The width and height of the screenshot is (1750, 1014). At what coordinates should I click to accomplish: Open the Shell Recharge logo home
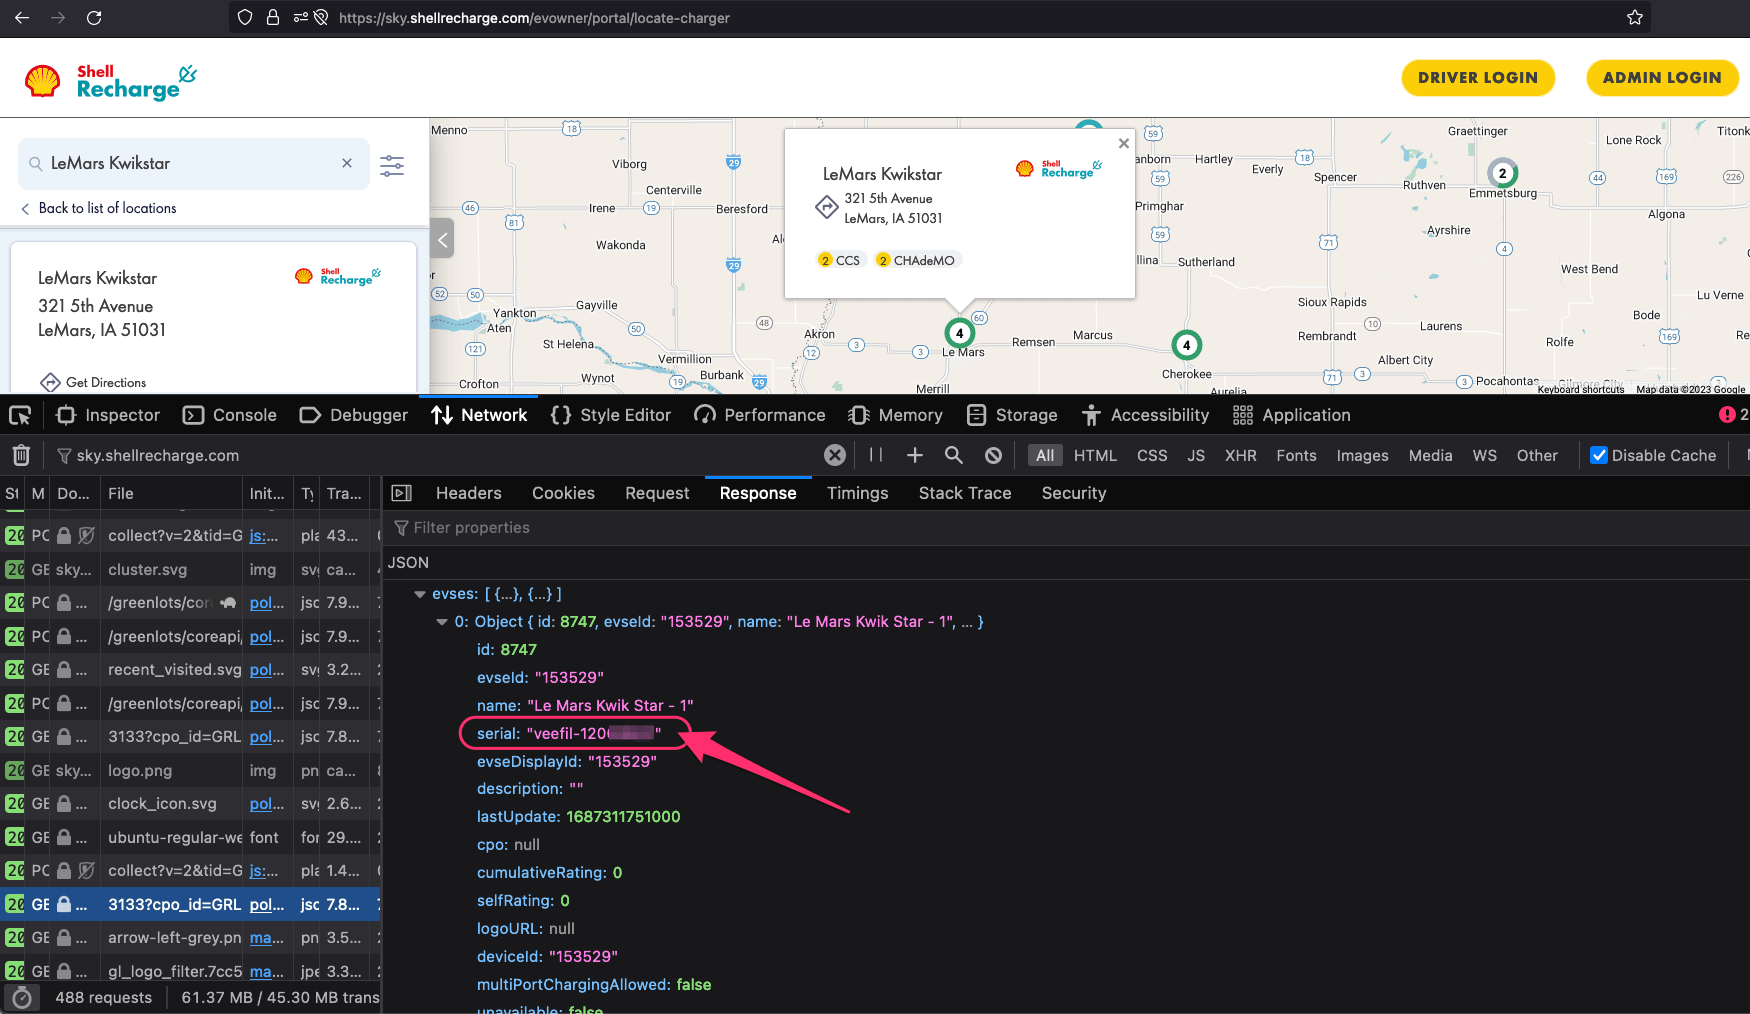tap(111, 81)
